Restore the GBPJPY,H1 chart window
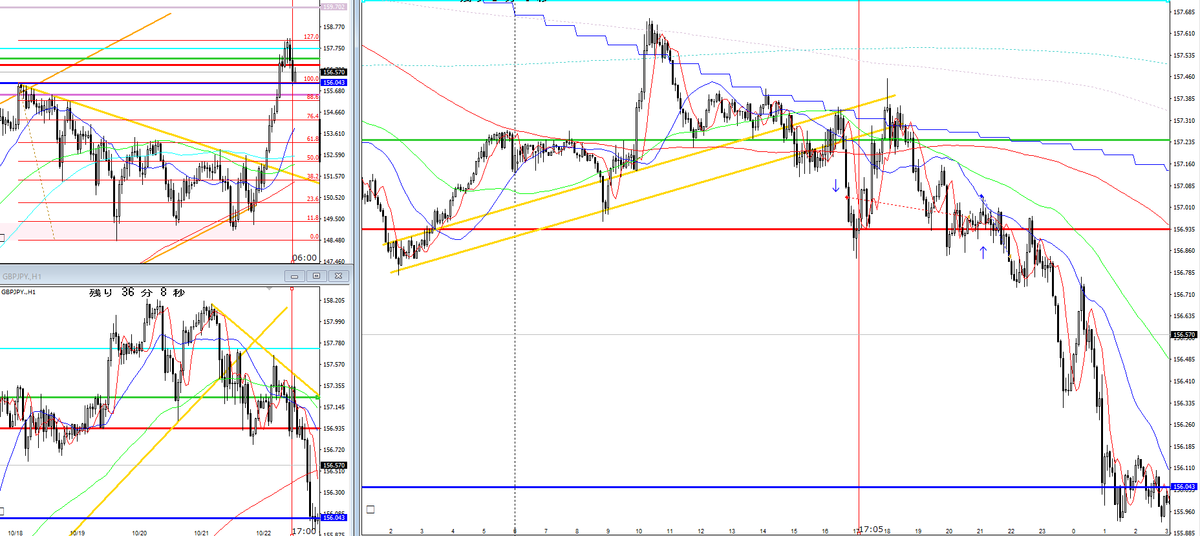The image size is (1200, 536). (315, 274)
